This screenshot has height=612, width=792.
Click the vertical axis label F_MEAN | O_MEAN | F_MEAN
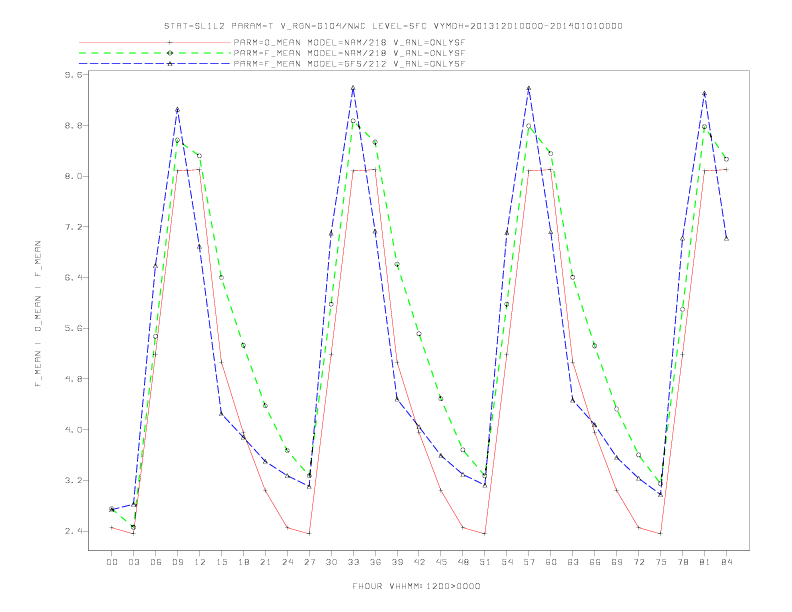pos(38,314)
